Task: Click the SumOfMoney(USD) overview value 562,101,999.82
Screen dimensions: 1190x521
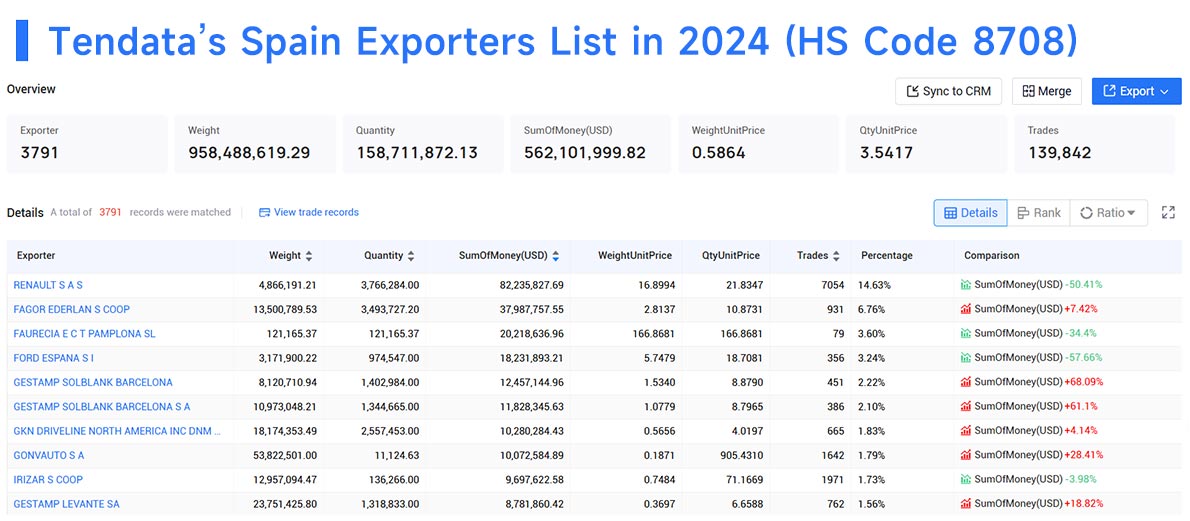Action: pos(584,153)
